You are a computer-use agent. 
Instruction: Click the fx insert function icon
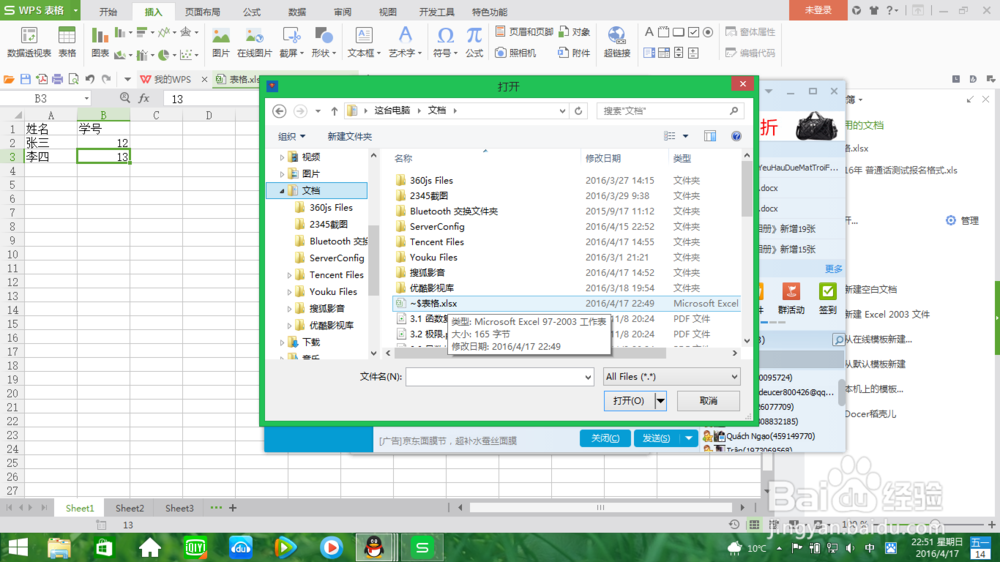(x=144, y=98)
